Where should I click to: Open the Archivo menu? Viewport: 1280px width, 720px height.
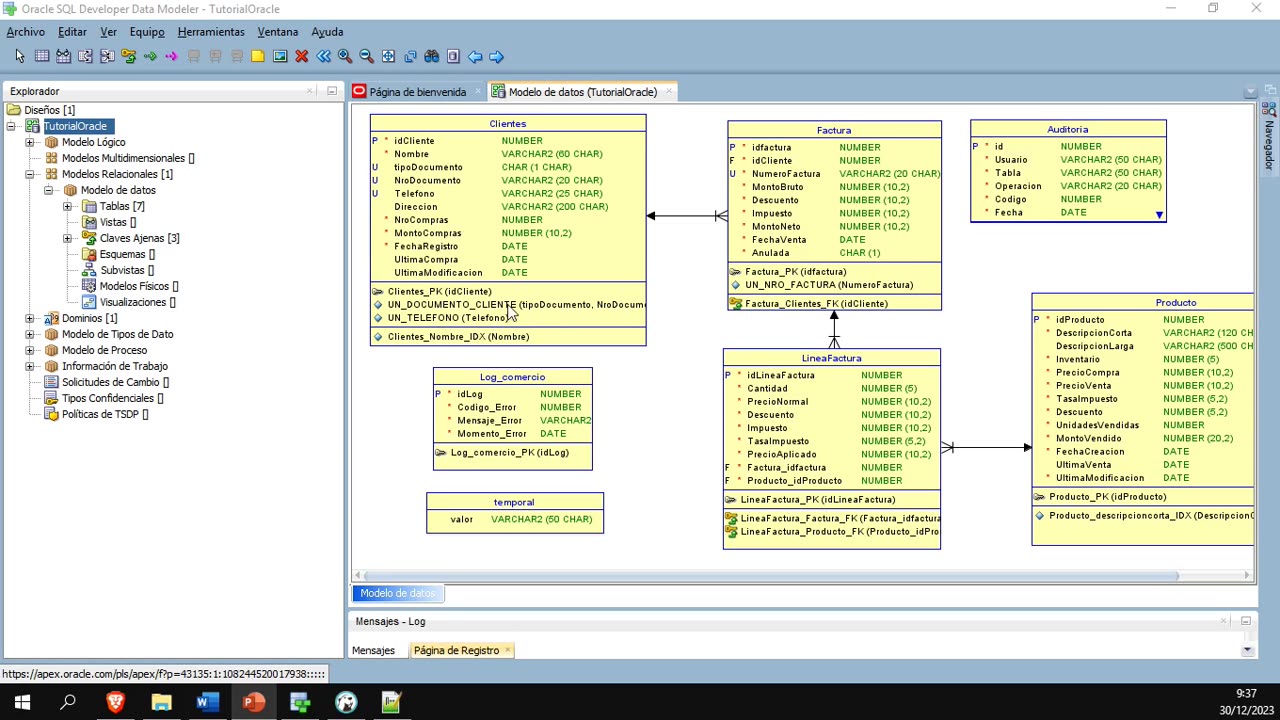[x=25, y=32]
